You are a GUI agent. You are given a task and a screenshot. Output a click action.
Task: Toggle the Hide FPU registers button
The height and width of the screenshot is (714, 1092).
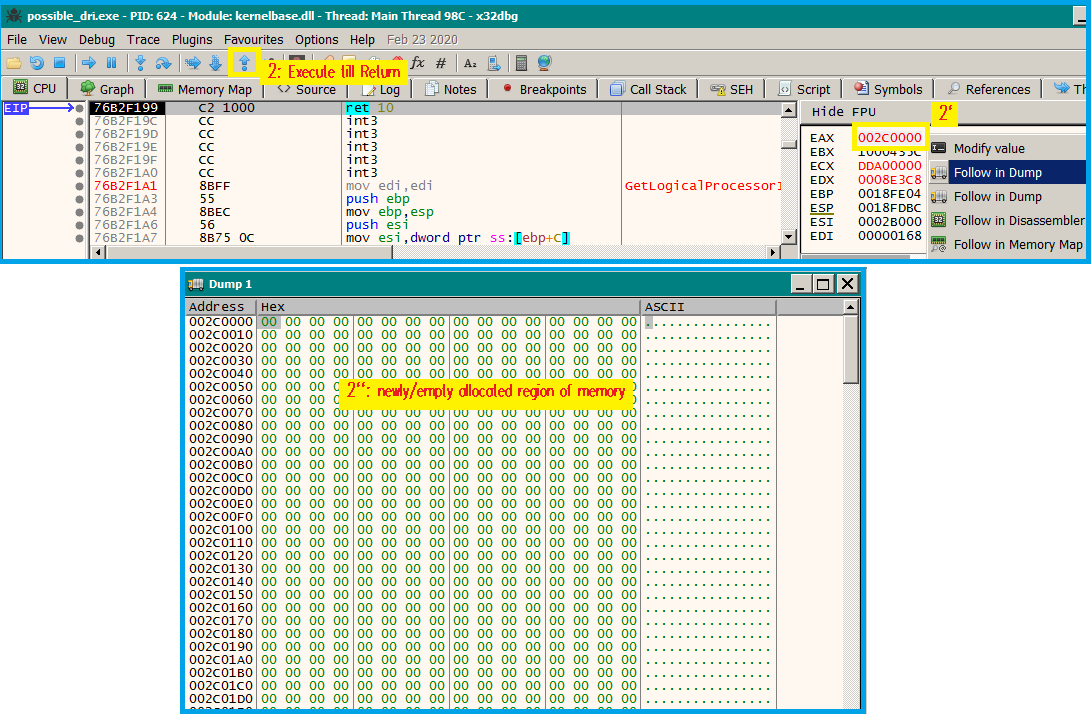pyautogui.click(x=842, y=112)
